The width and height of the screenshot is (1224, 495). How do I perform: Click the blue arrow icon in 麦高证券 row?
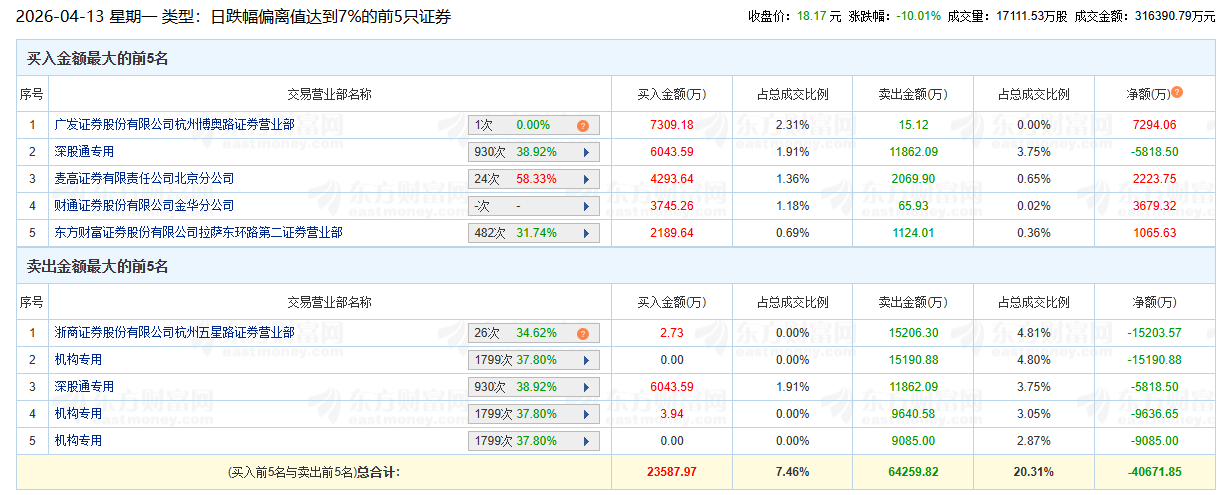click(584, 179)
